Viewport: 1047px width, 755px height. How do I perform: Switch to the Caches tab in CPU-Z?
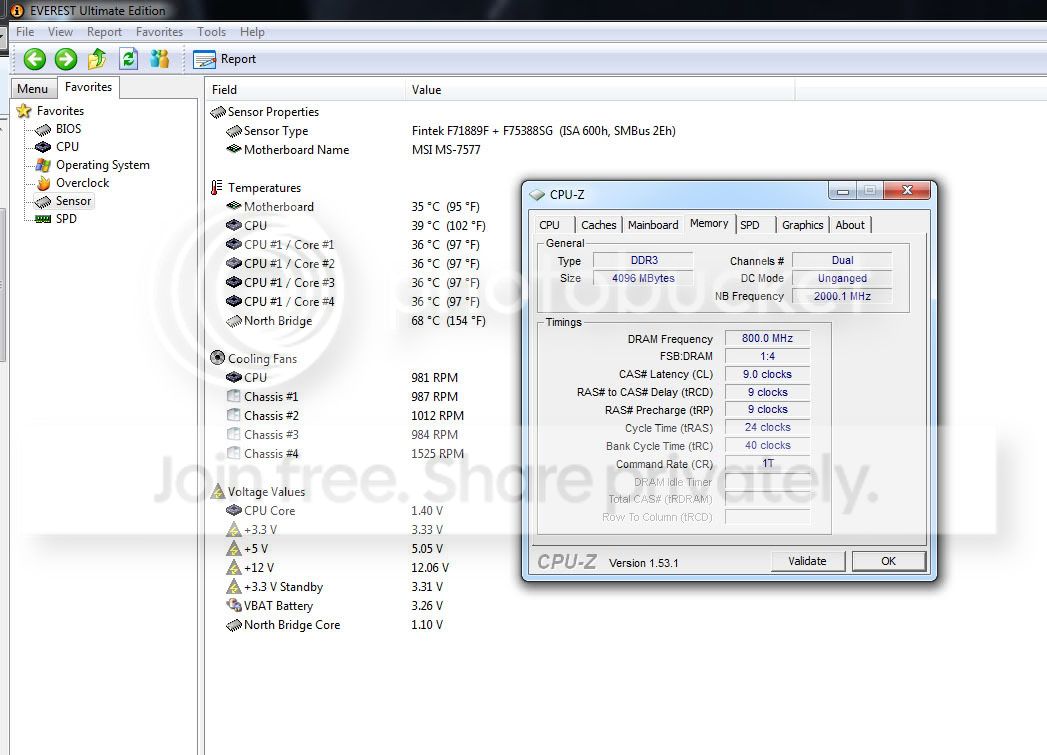pyautogui.click(x=598, y=225)
